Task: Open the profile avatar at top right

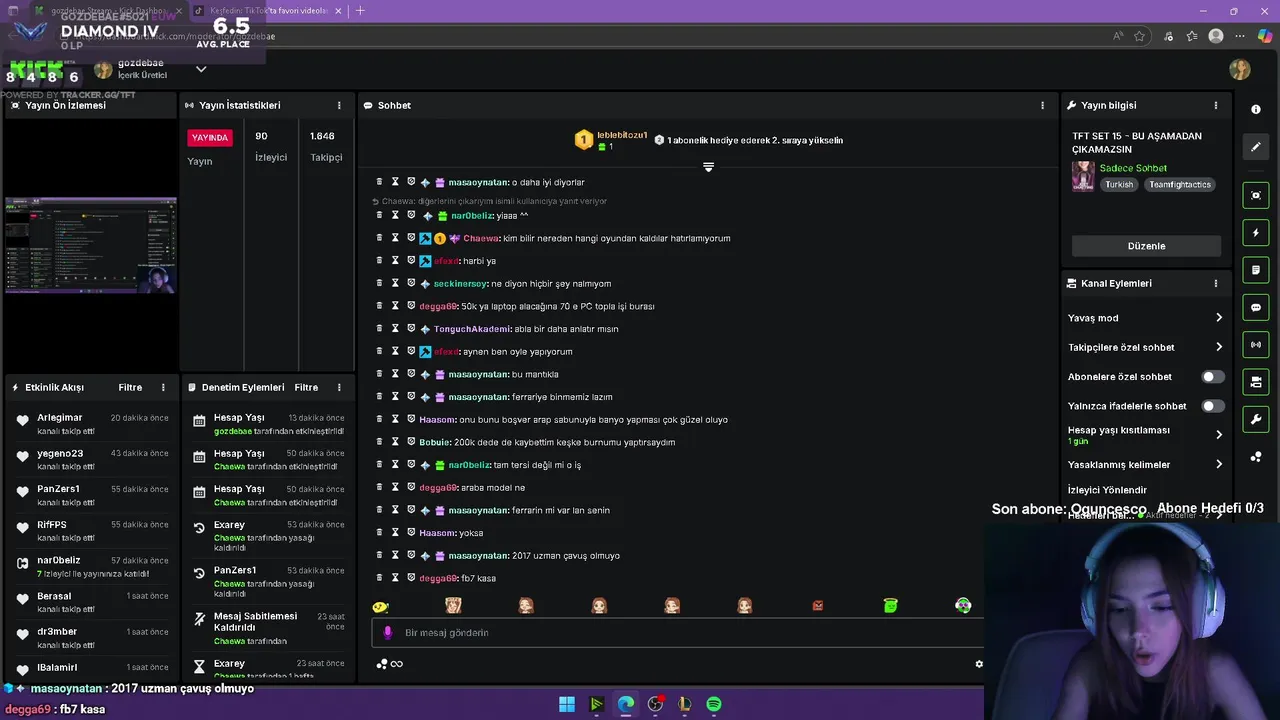Action: [1240, 69]
